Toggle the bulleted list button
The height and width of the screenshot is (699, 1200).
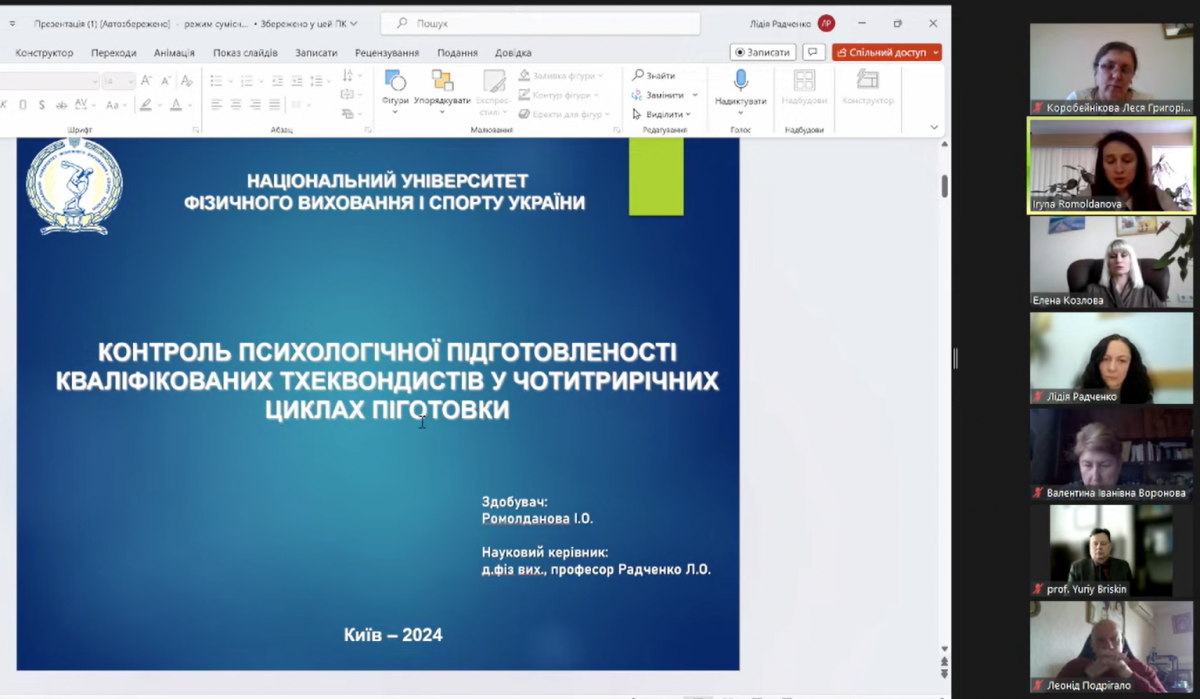click(x=217, y=81)
